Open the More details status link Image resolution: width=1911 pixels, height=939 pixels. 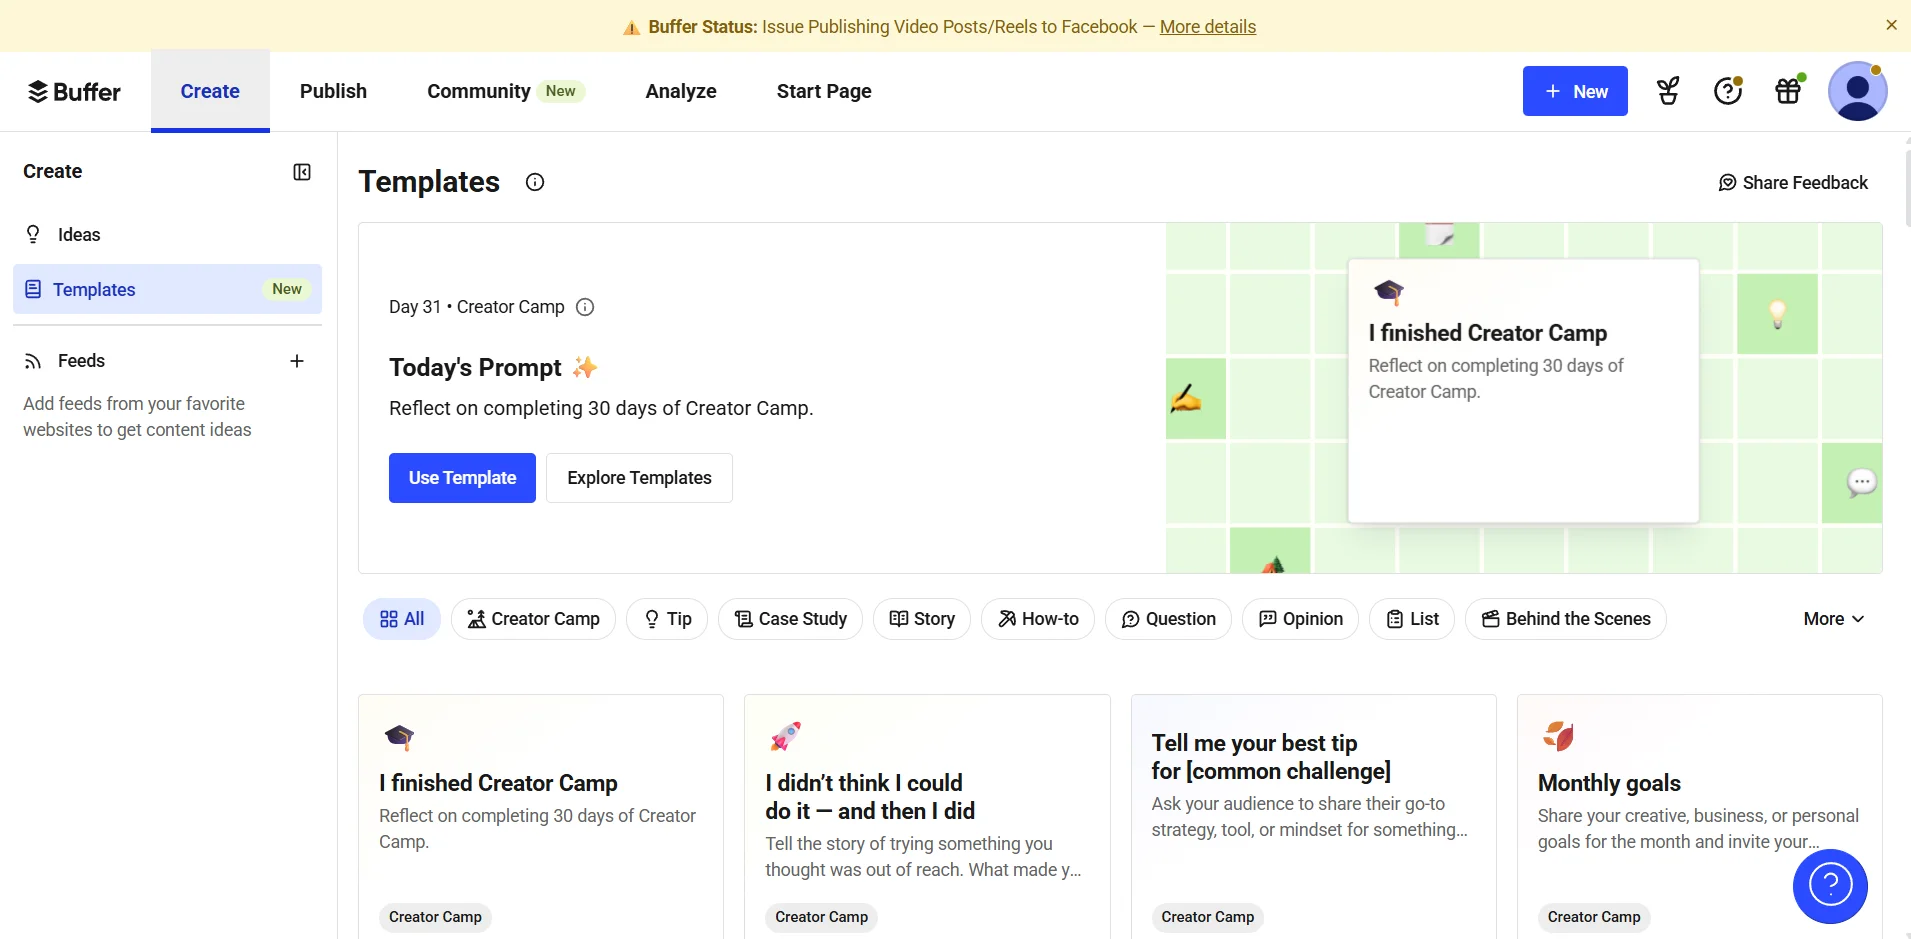click(x=1208, y=27)
